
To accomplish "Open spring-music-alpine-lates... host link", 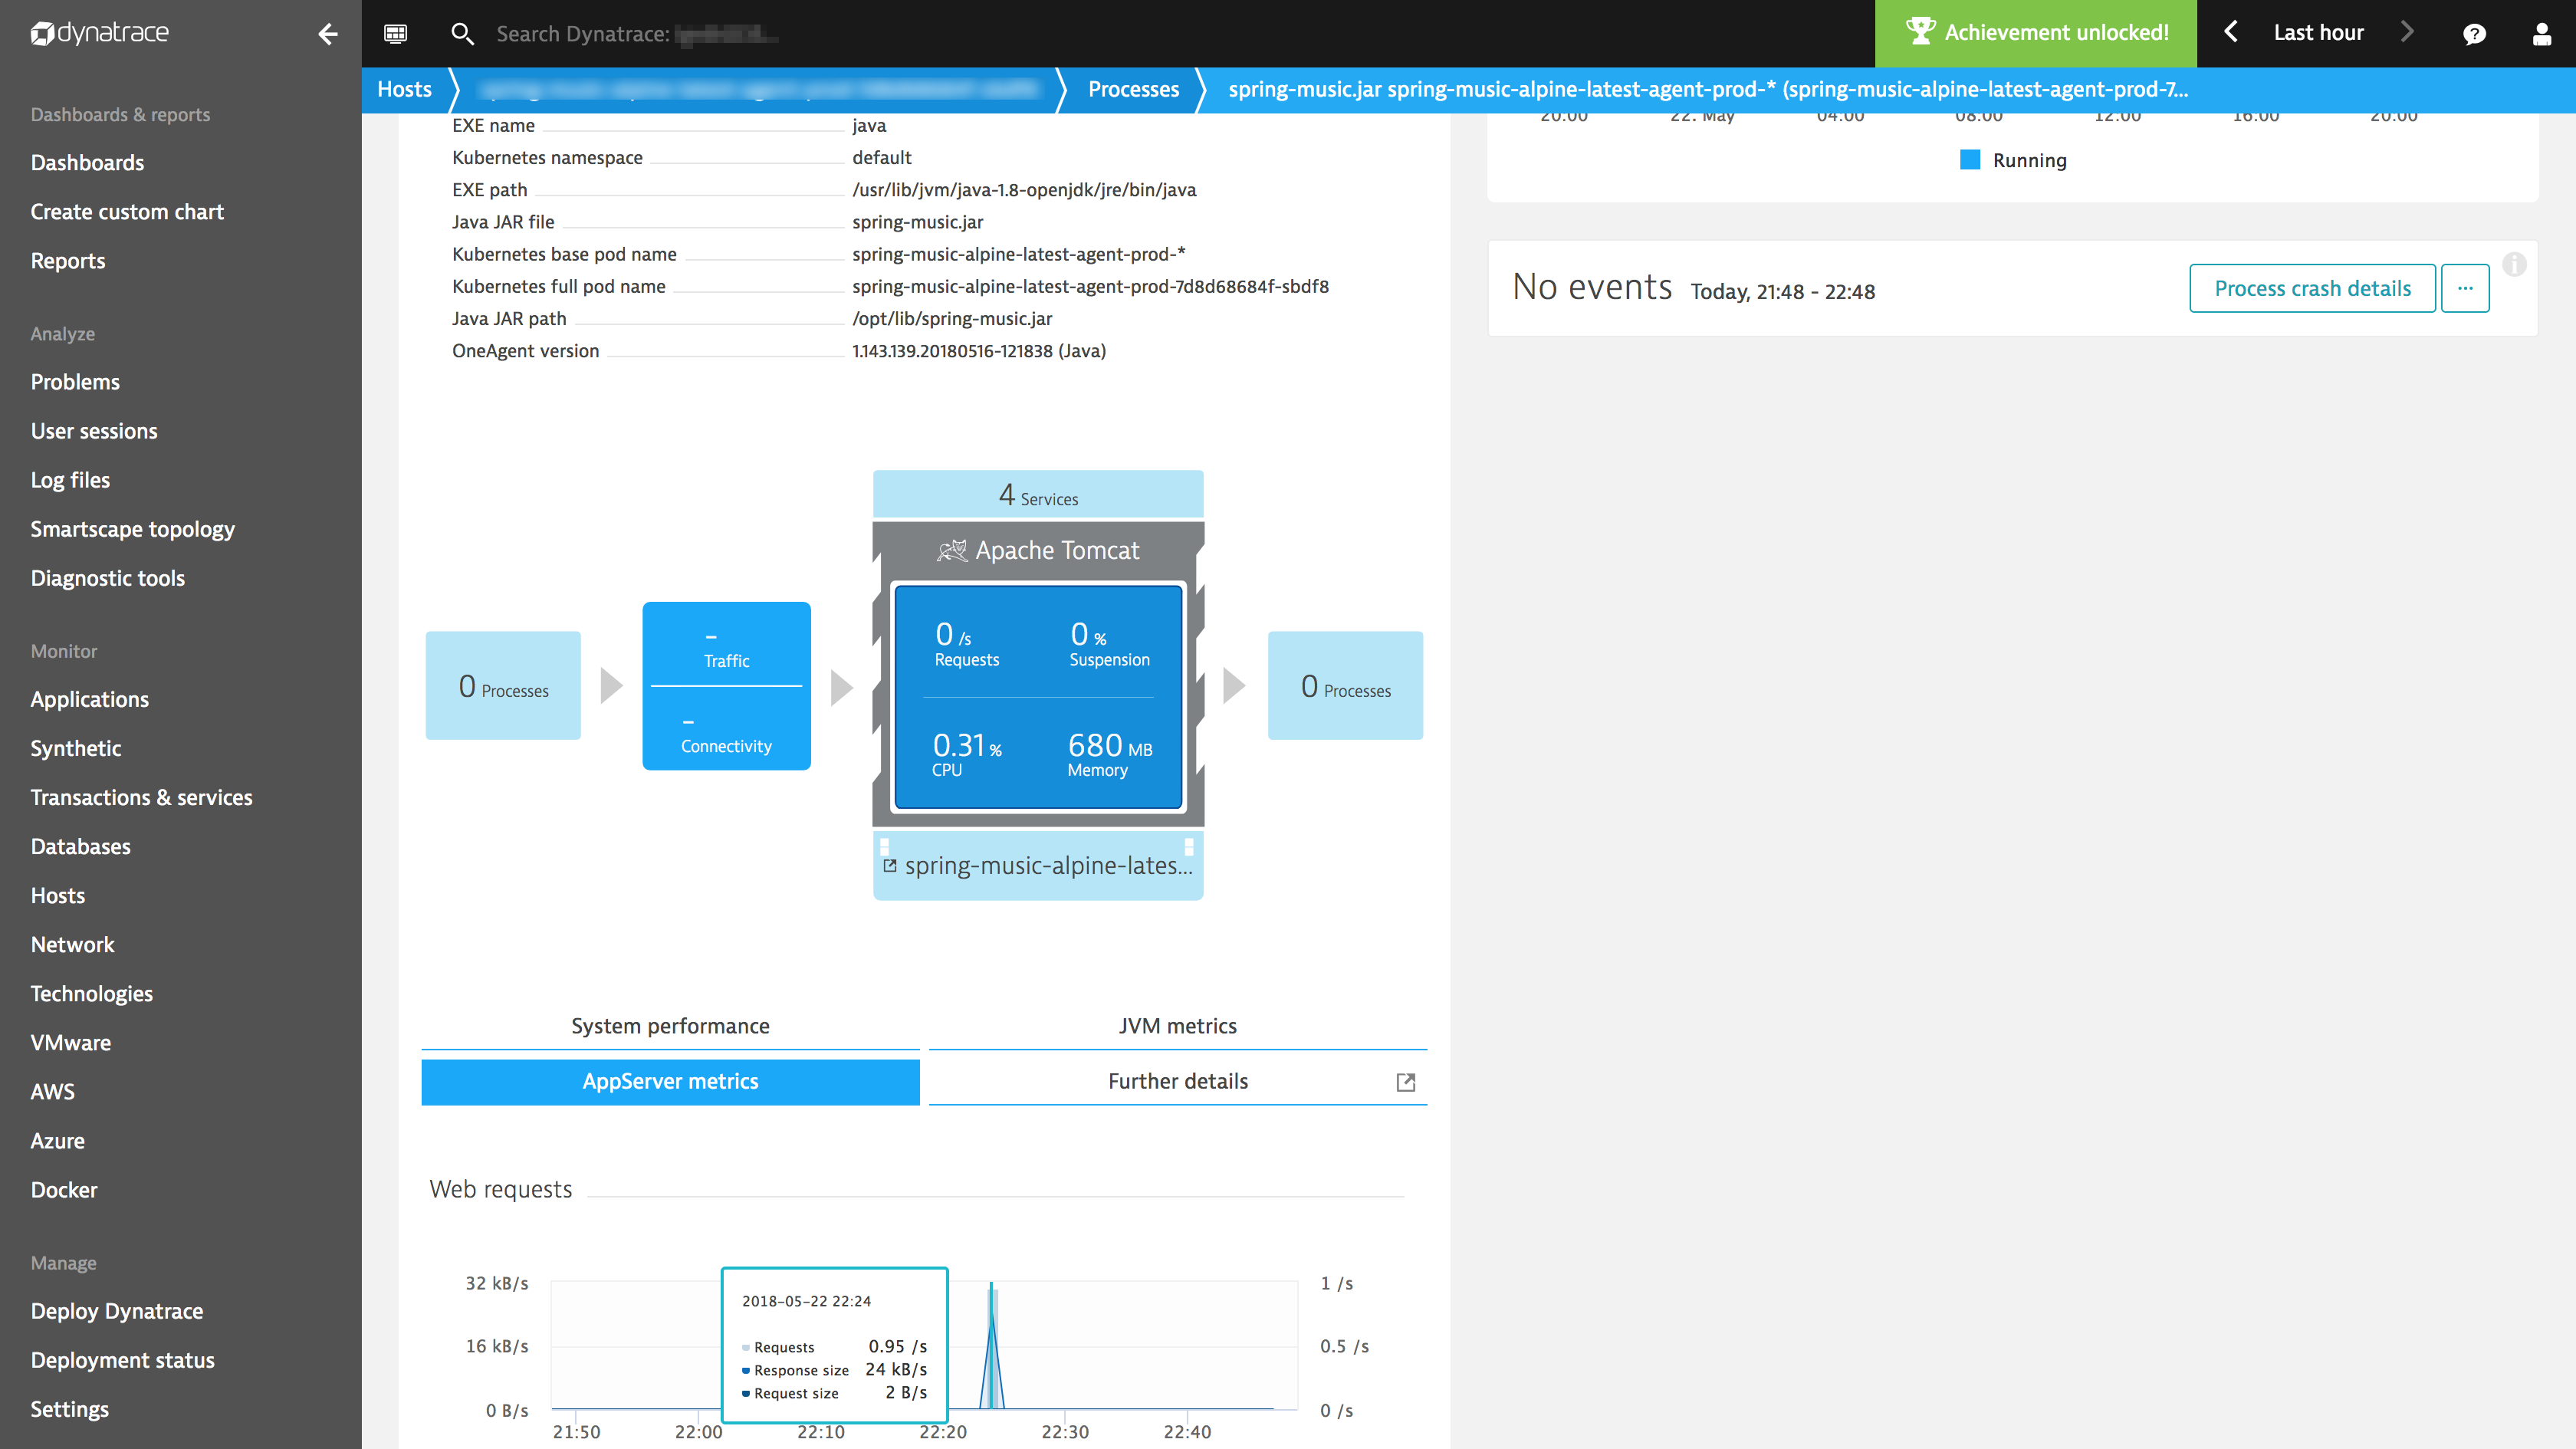I will coord(1048,865).
